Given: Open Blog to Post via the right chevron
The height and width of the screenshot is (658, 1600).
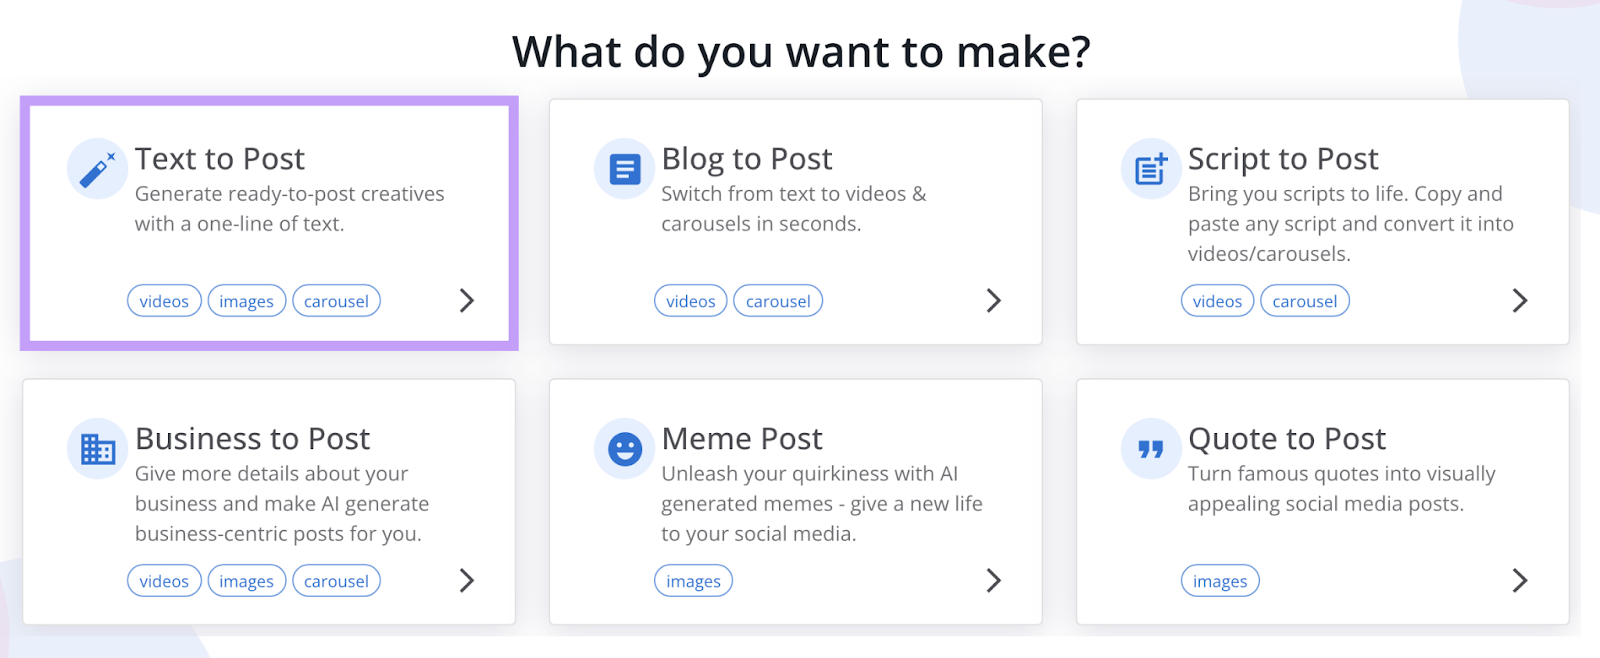Looking at the screenshot, I should coord(993,300).
